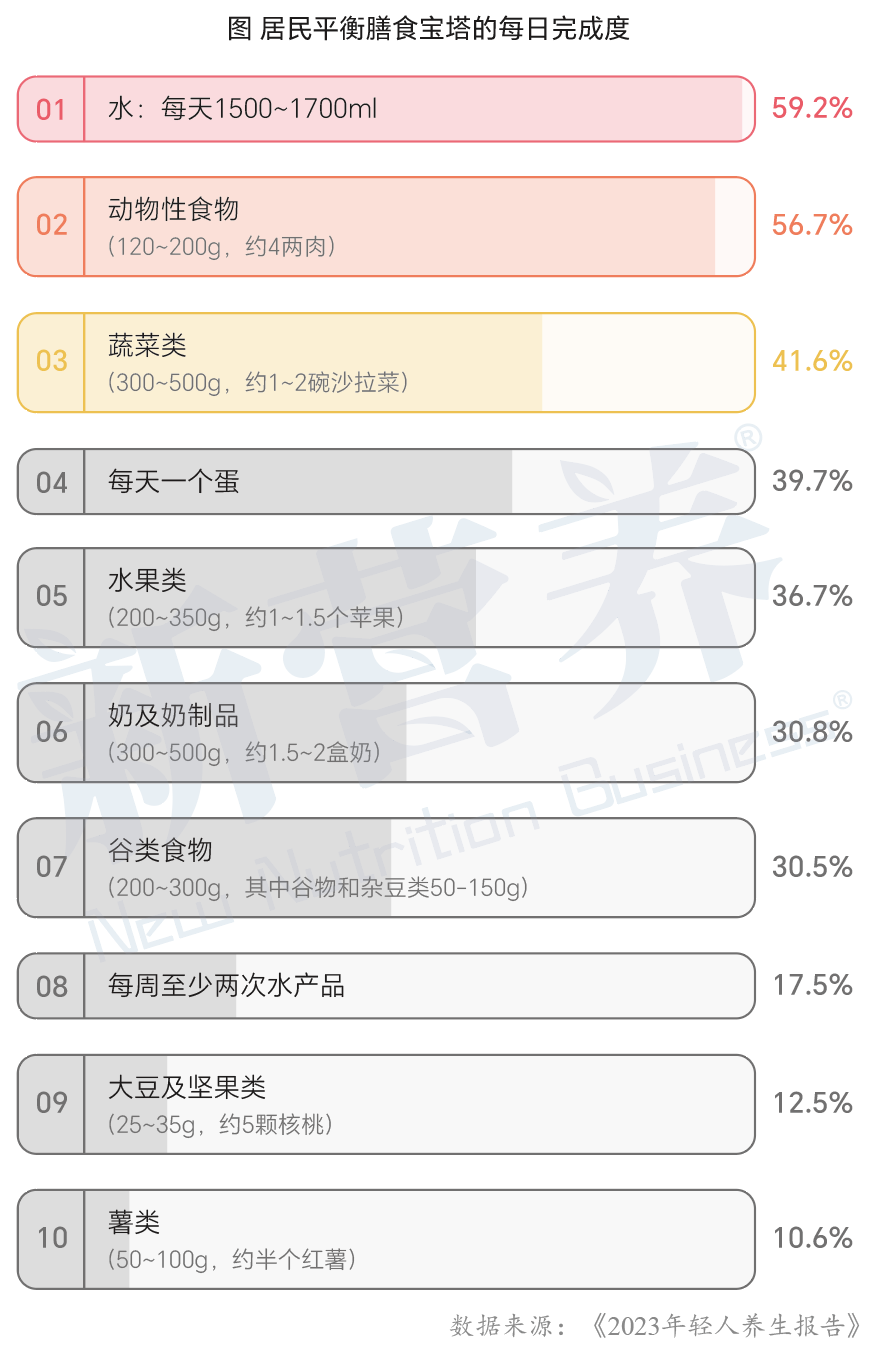
Task: Click the 10 rank badge for 薯类
Action: 51,1239
